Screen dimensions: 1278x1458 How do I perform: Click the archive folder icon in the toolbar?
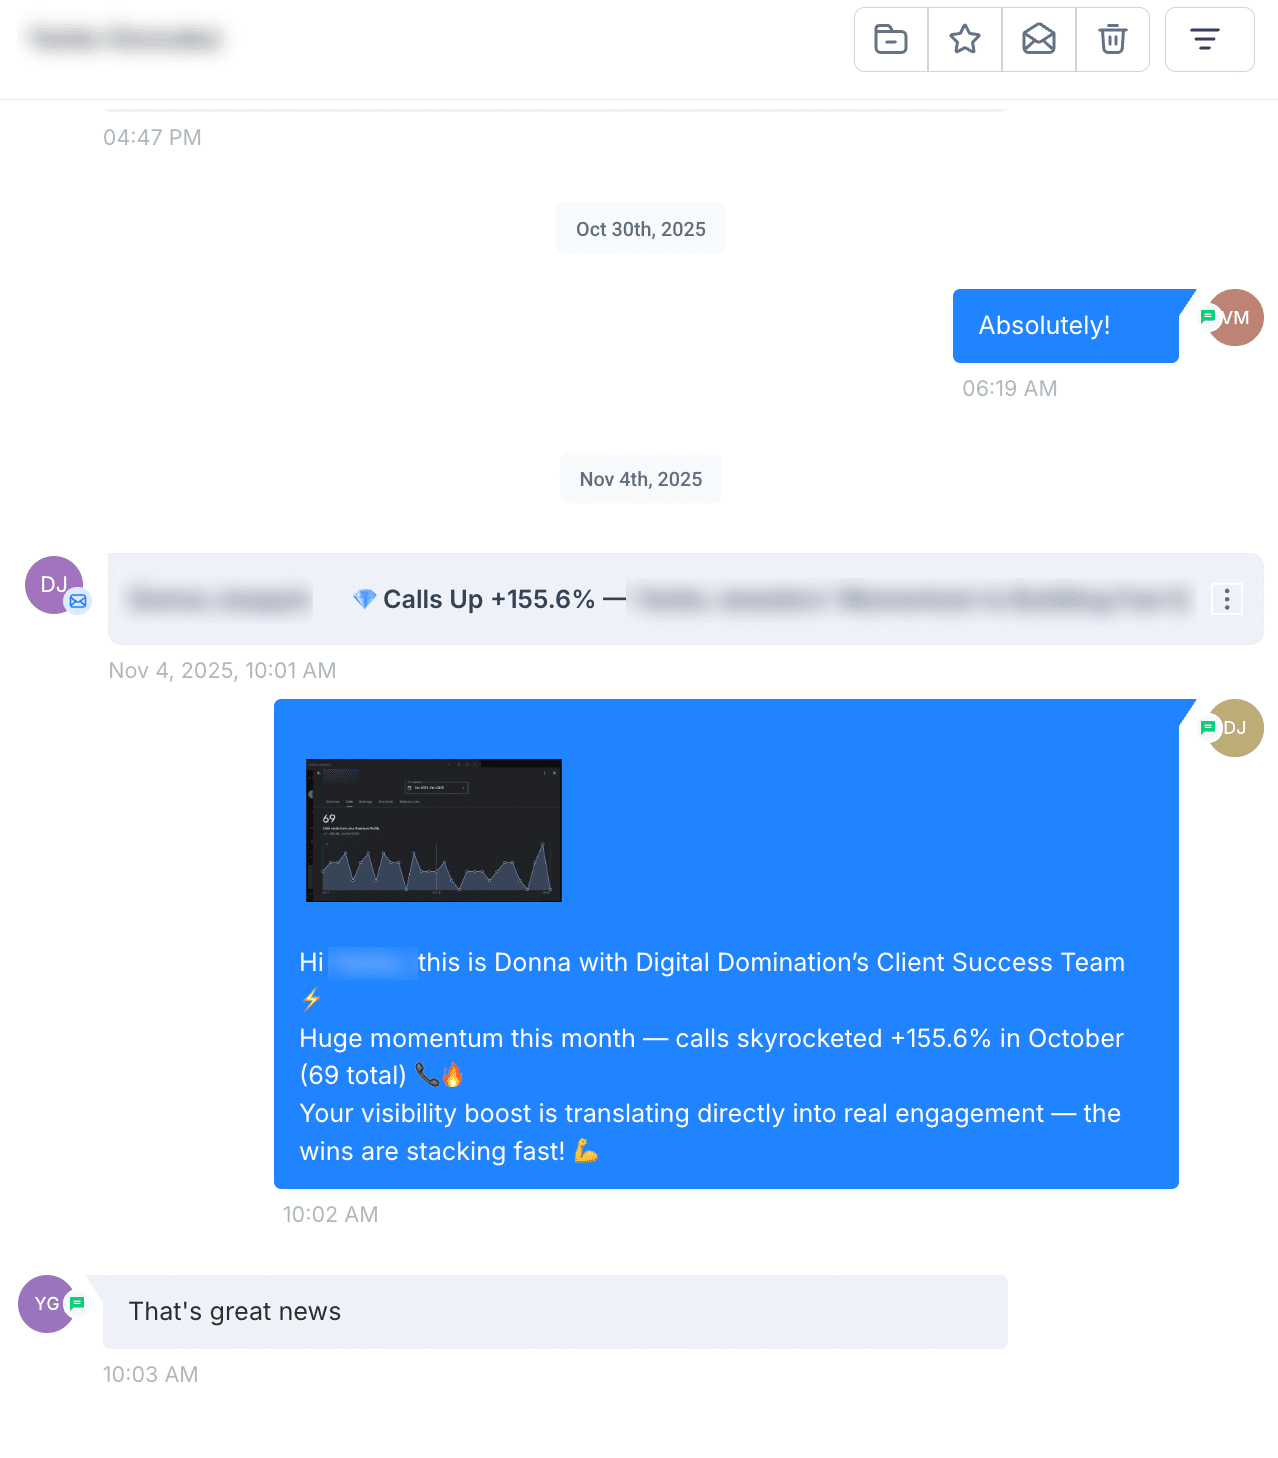[x=891, y=40]
